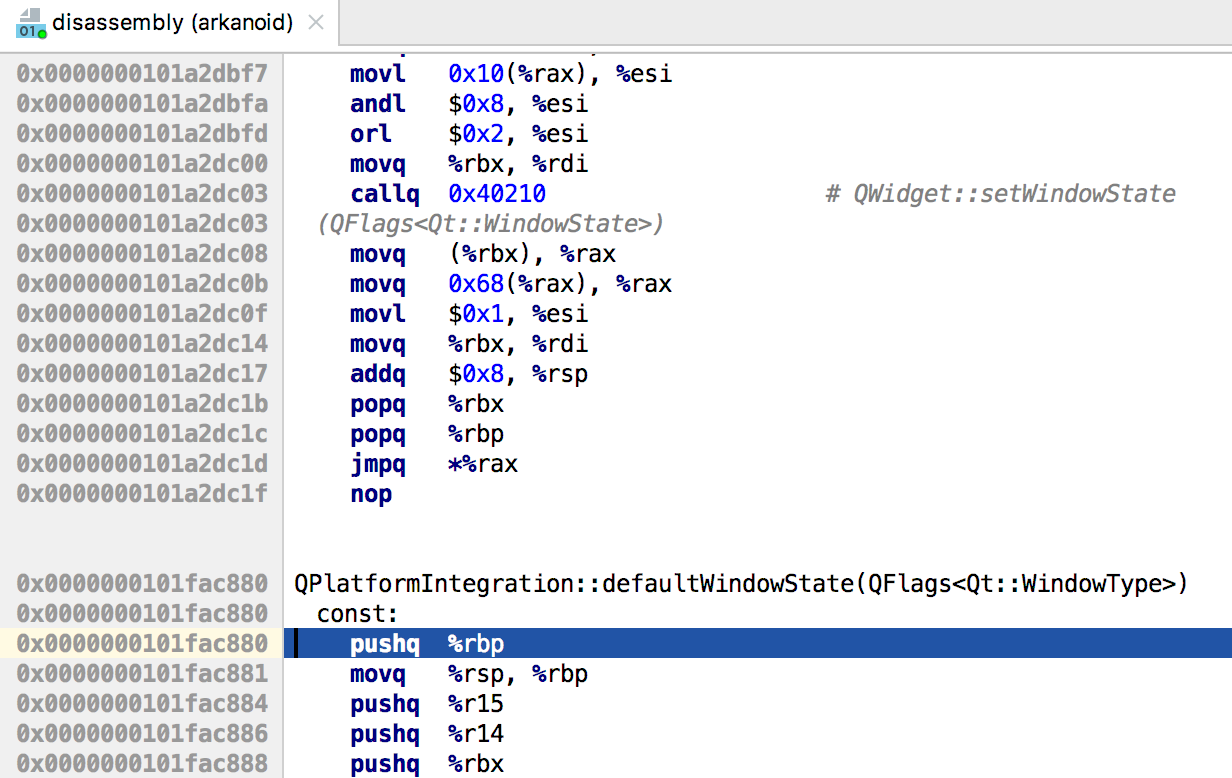Screen dimensions: 1232x778
Task: Click the QPlatformIntegration::defaultWindowState function label
Action: tap(740, 584)
